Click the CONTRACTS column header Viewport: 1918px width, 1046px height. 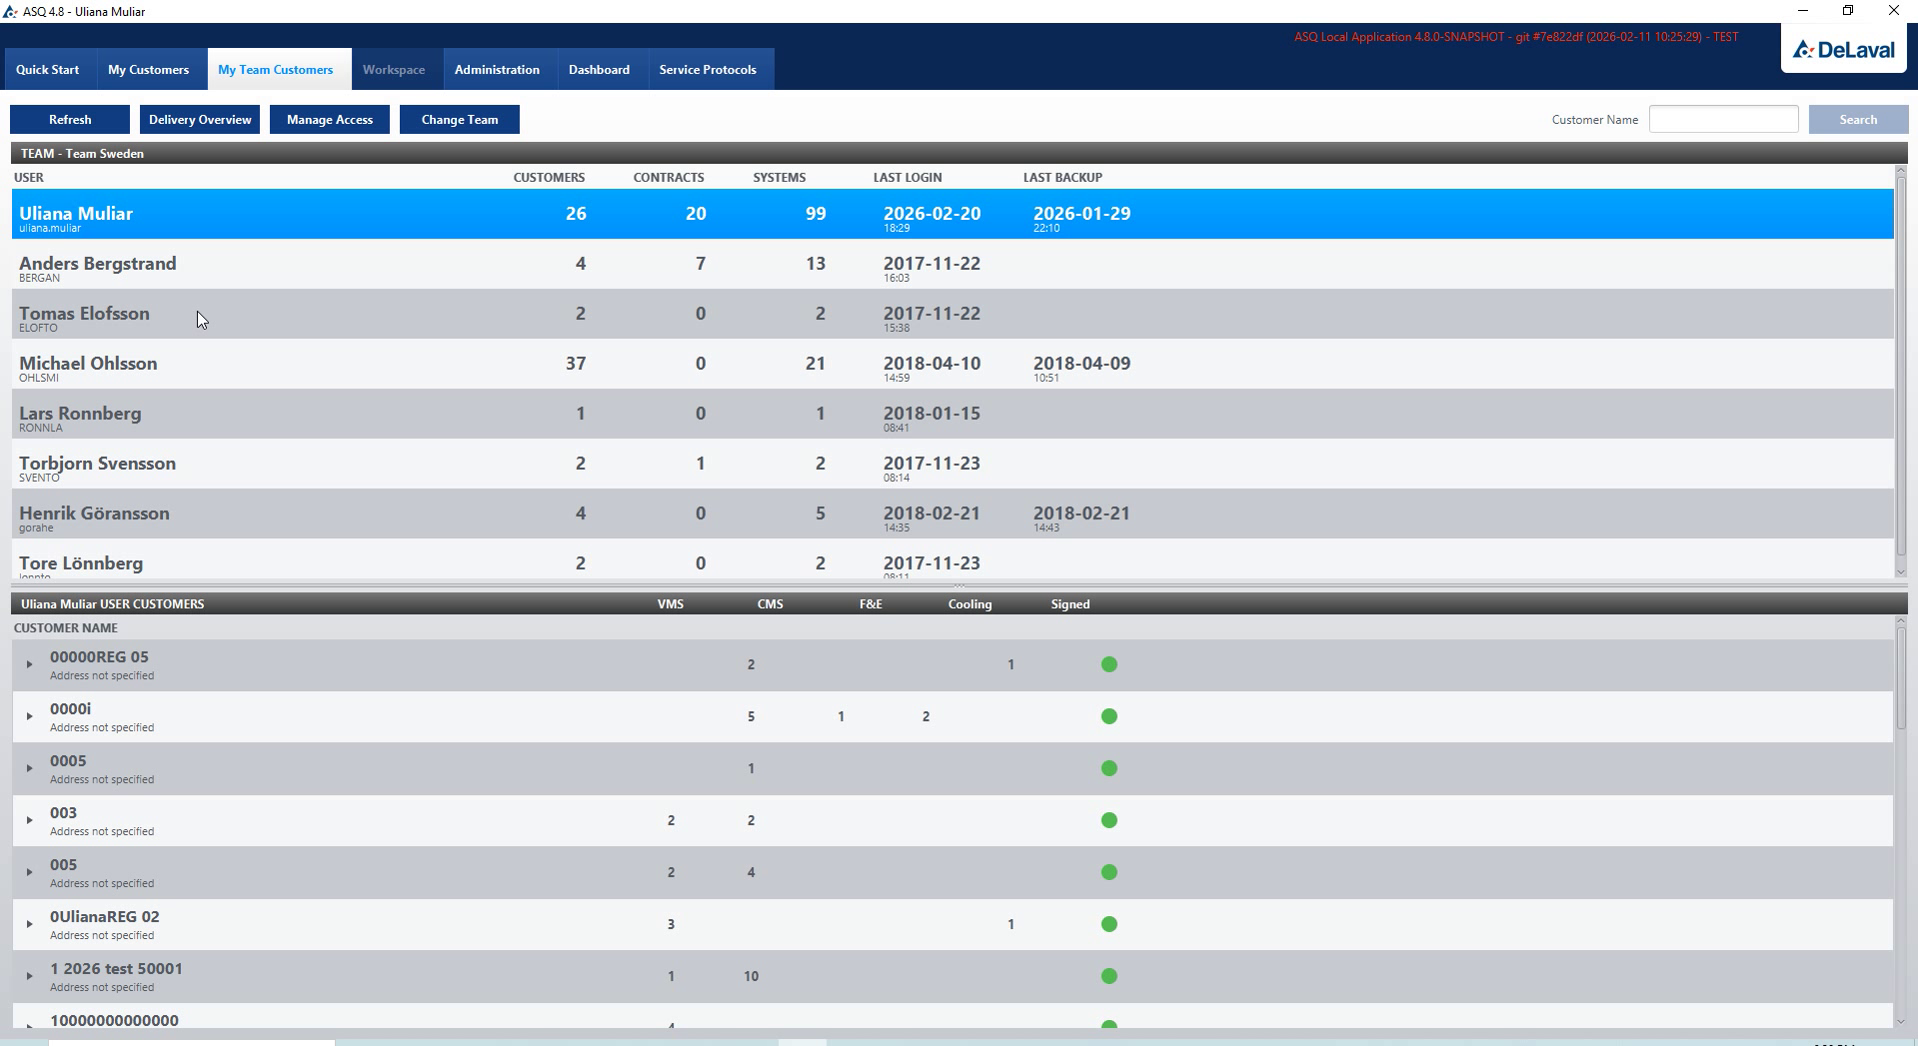click(x=668, y=178)
